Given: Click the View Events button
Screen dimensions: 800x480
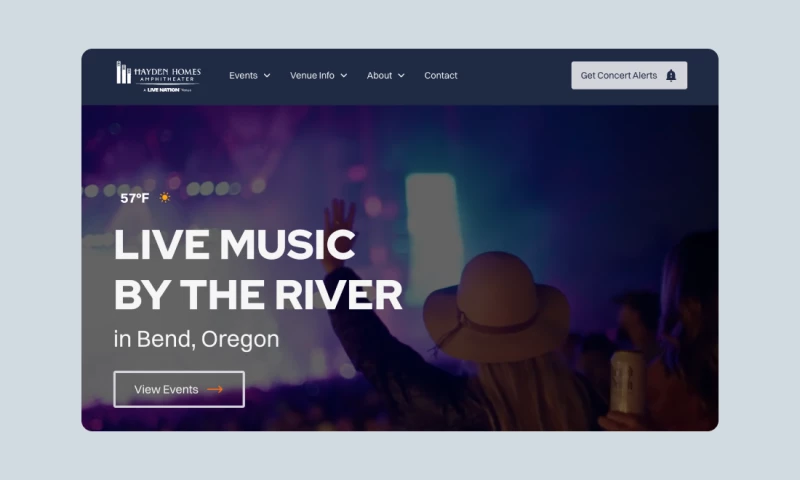Looking at the screenshot, I should 179,389.
